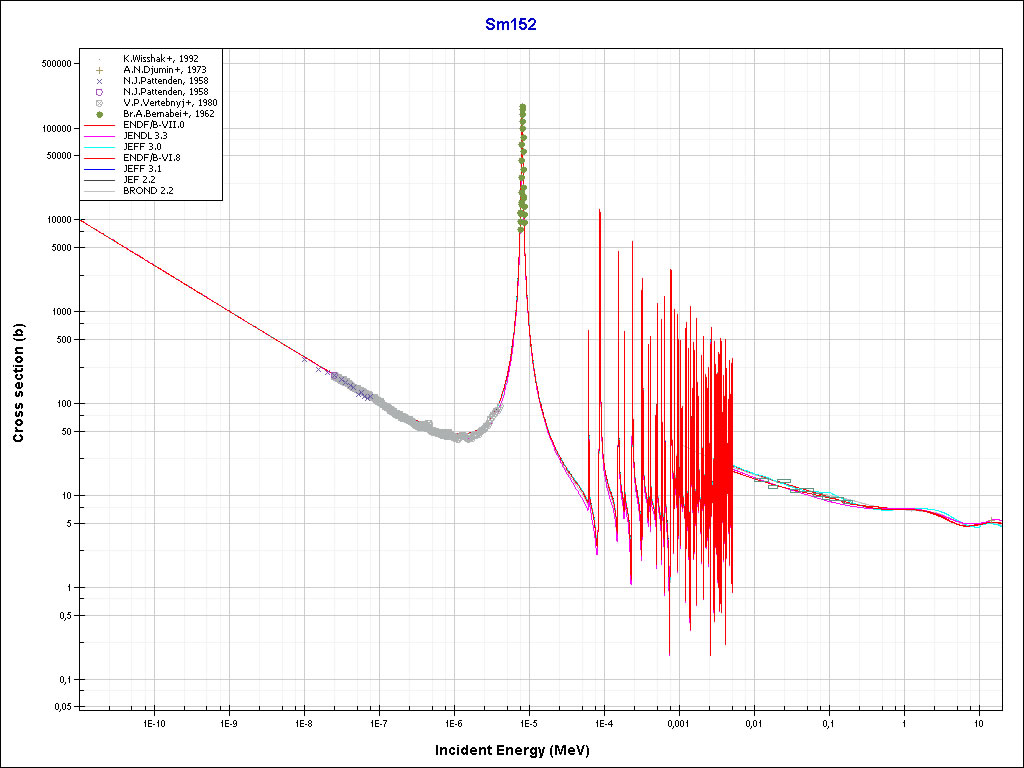
Task: Click the blue JEFF 3.1 line sample
Action: (x=100, y=169)
